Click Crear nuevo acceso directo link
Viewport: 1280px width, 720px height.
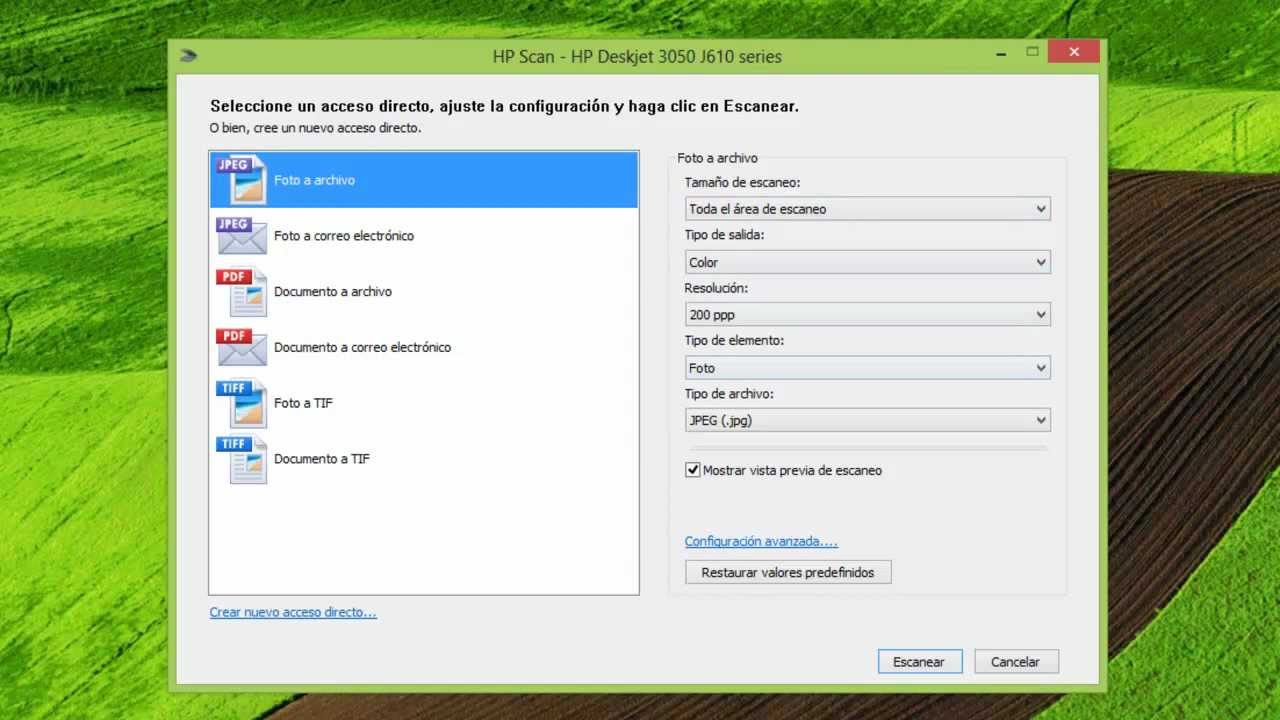tap(293, 612)
